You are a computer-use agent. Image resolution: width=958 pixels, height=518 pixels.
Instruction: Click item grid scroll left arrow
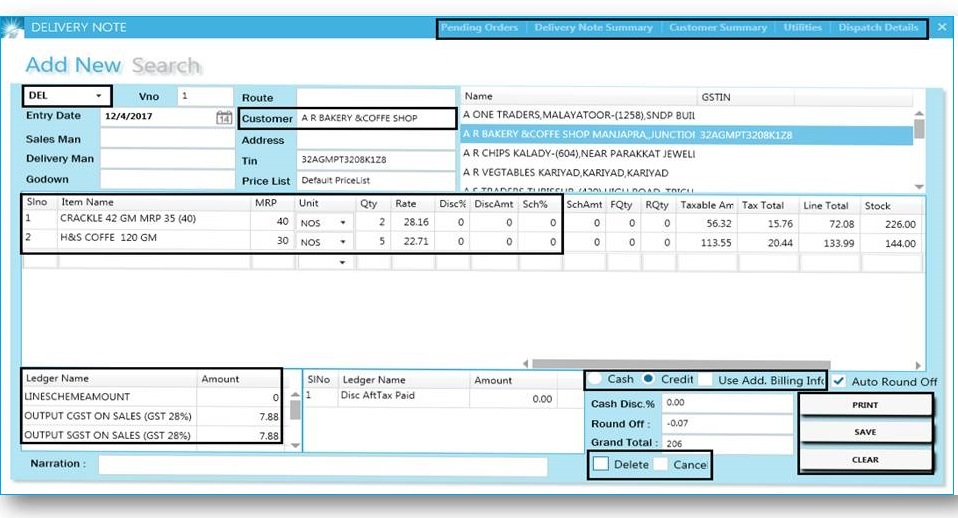pos(526,364)
